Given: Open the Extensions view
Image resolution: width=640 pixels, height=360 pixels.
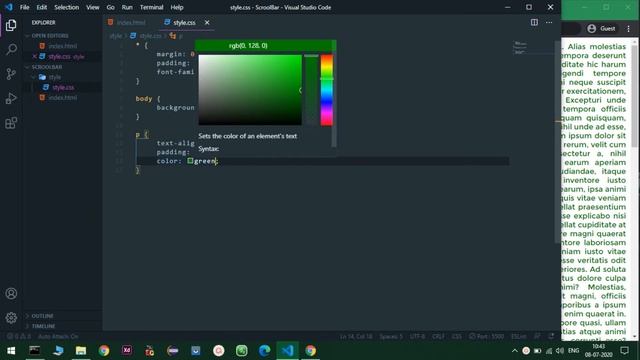Looking at the screenshot, I should point(11,123).
